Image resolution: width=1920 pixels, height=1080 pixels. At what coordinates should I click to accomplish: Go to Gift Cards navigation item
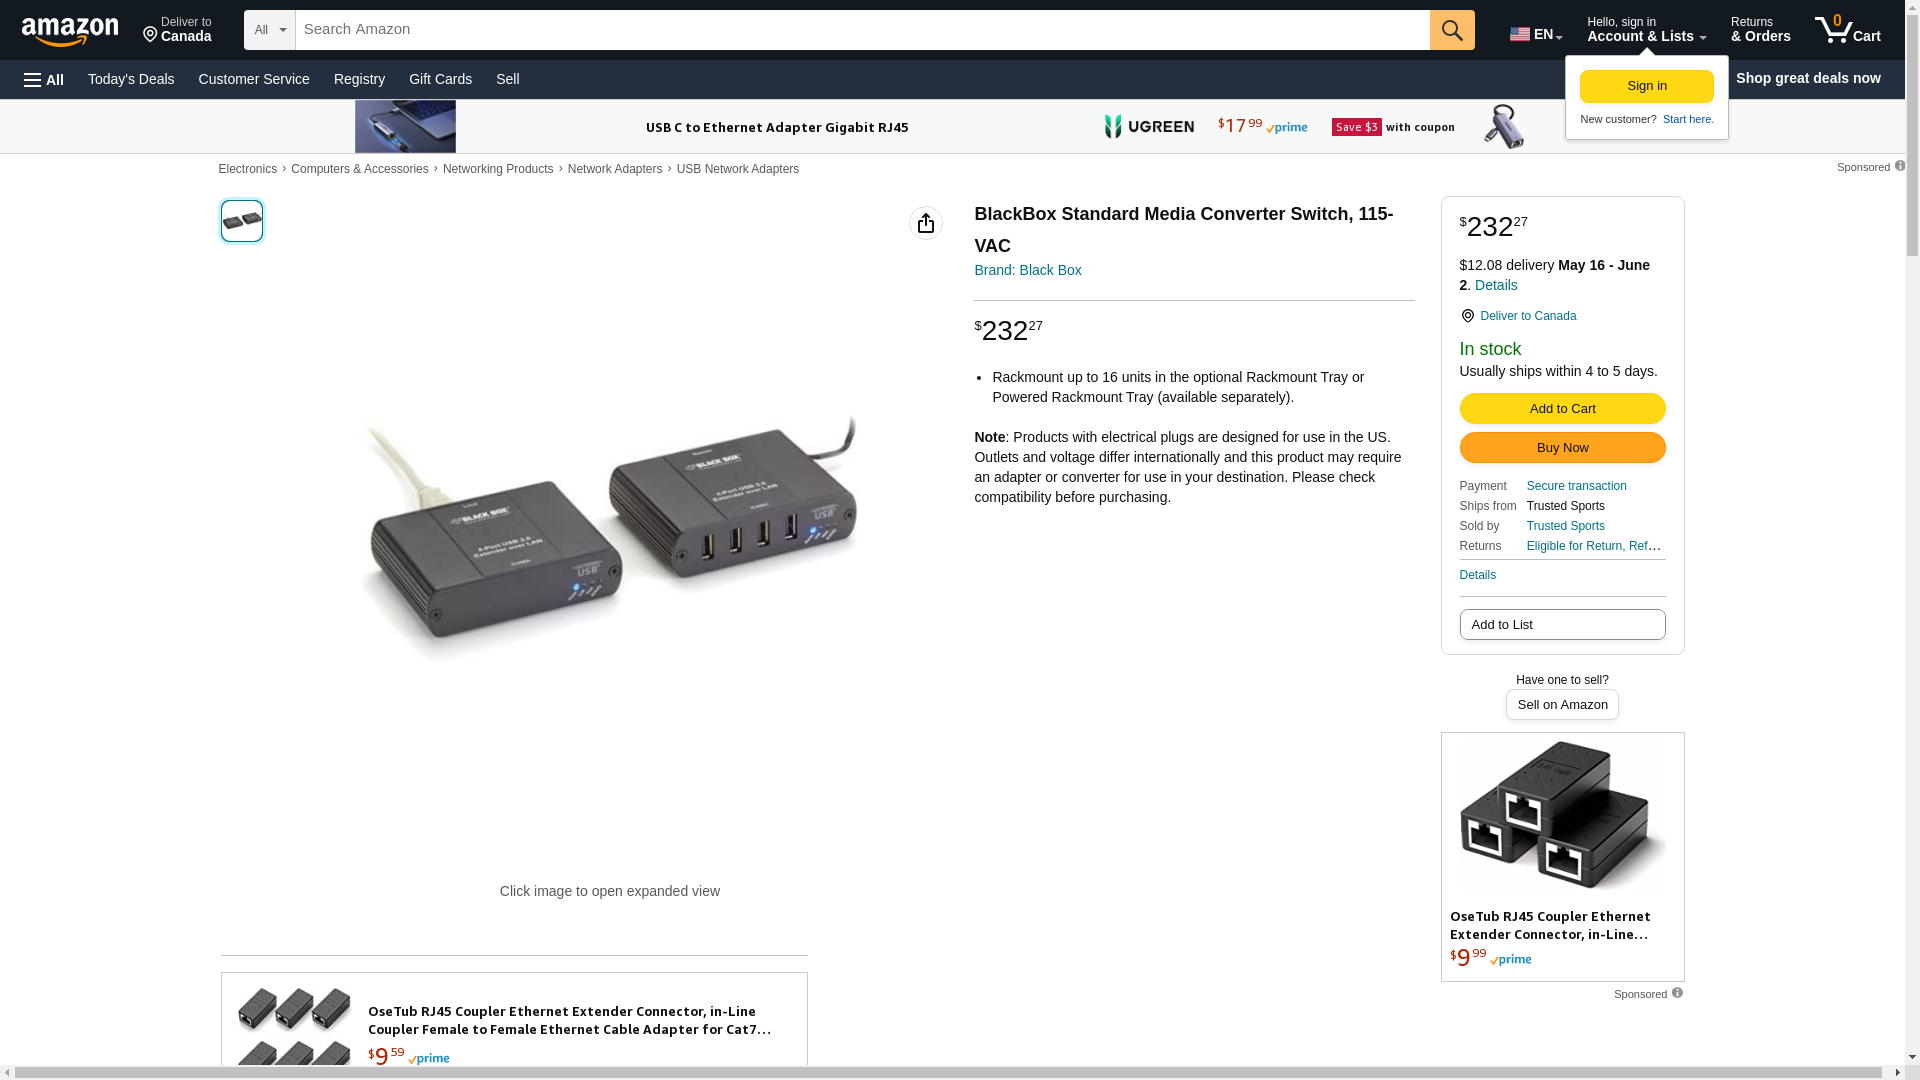(x=440, y=79)
